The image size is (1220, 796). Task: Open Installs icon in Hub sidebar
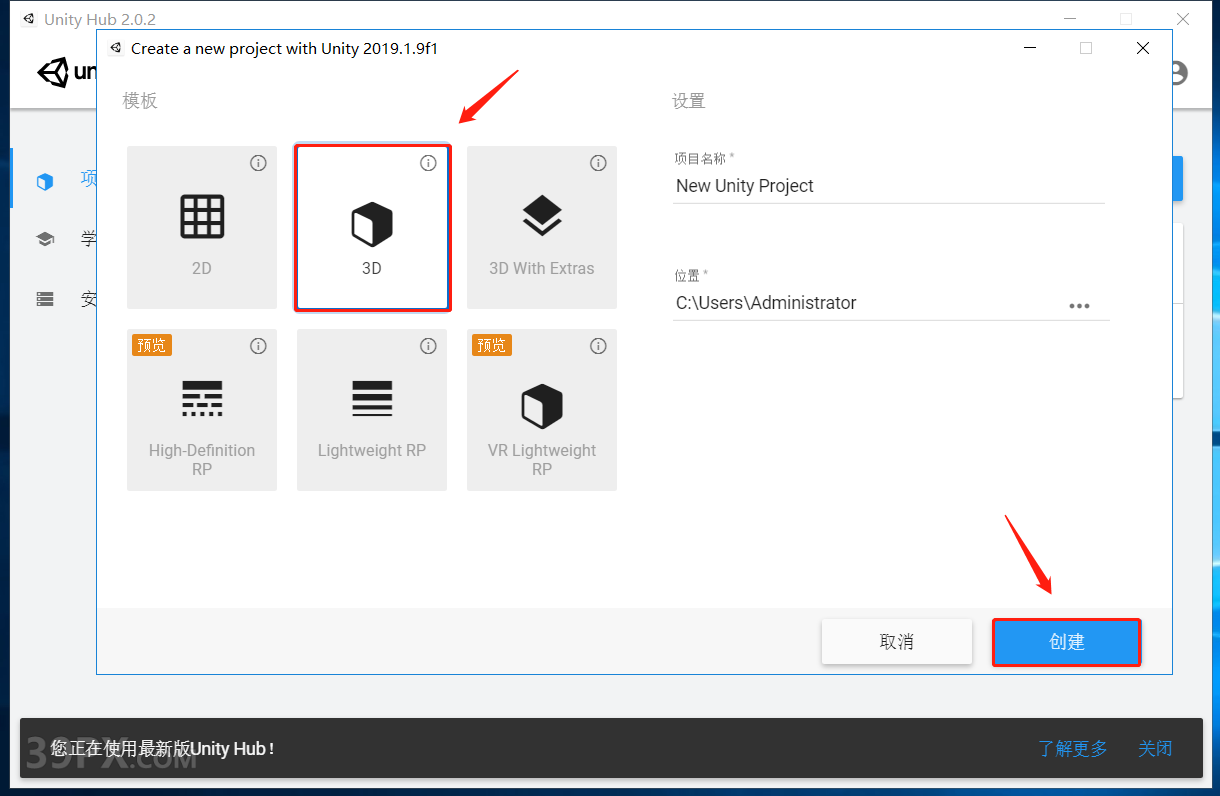click(x=44, y=298)
